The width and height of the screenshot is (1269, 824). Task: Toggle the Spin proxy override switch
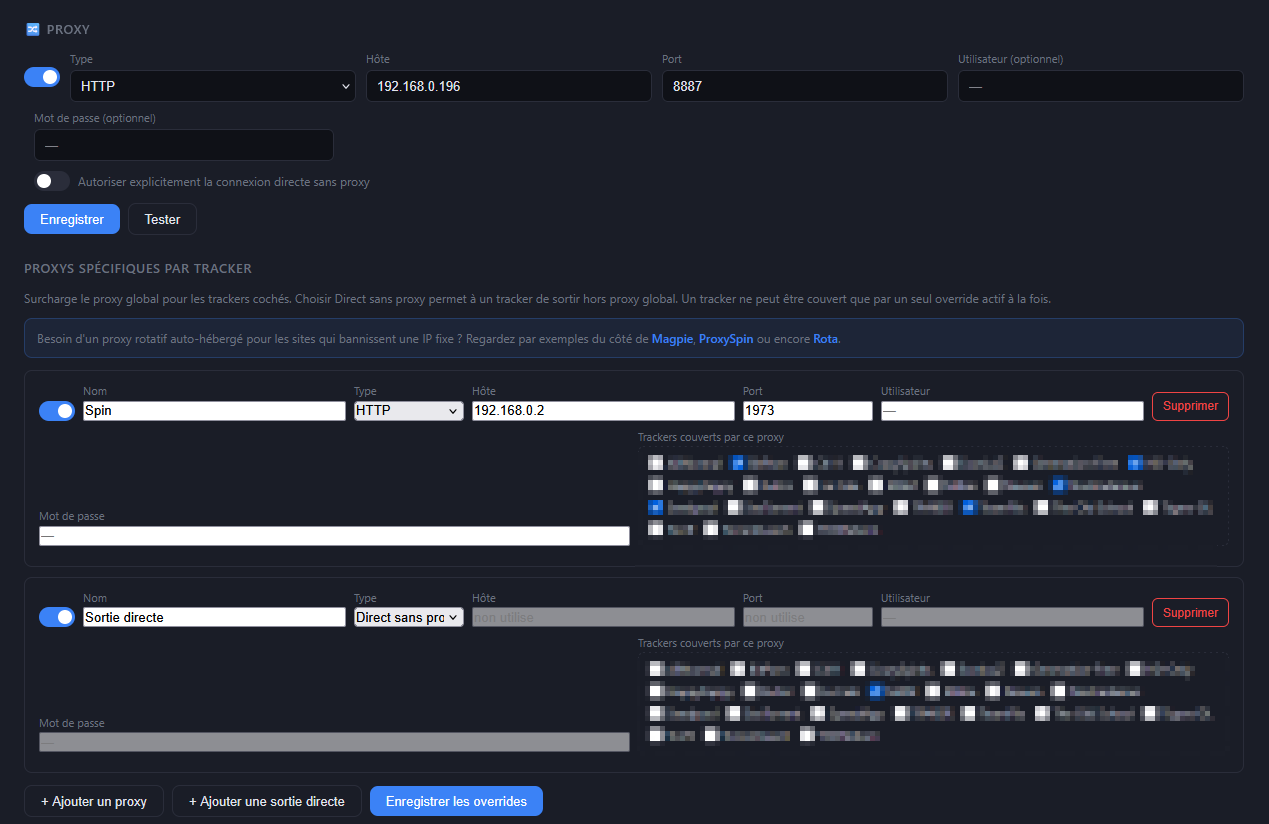click(x=57, y=411)
